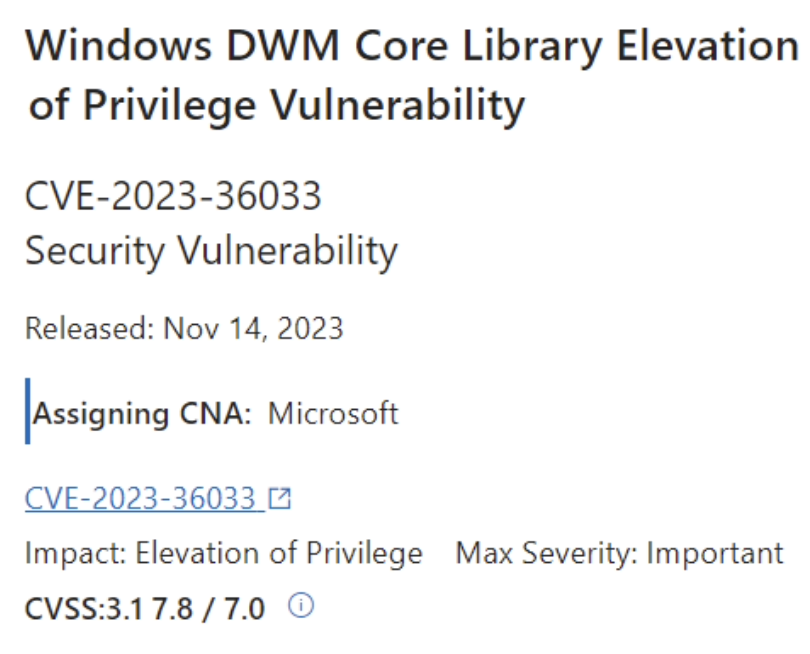Screen dimensions: 810x654
Task: Click the Security Vulnerability subtitle
Action: pos(211,251)
